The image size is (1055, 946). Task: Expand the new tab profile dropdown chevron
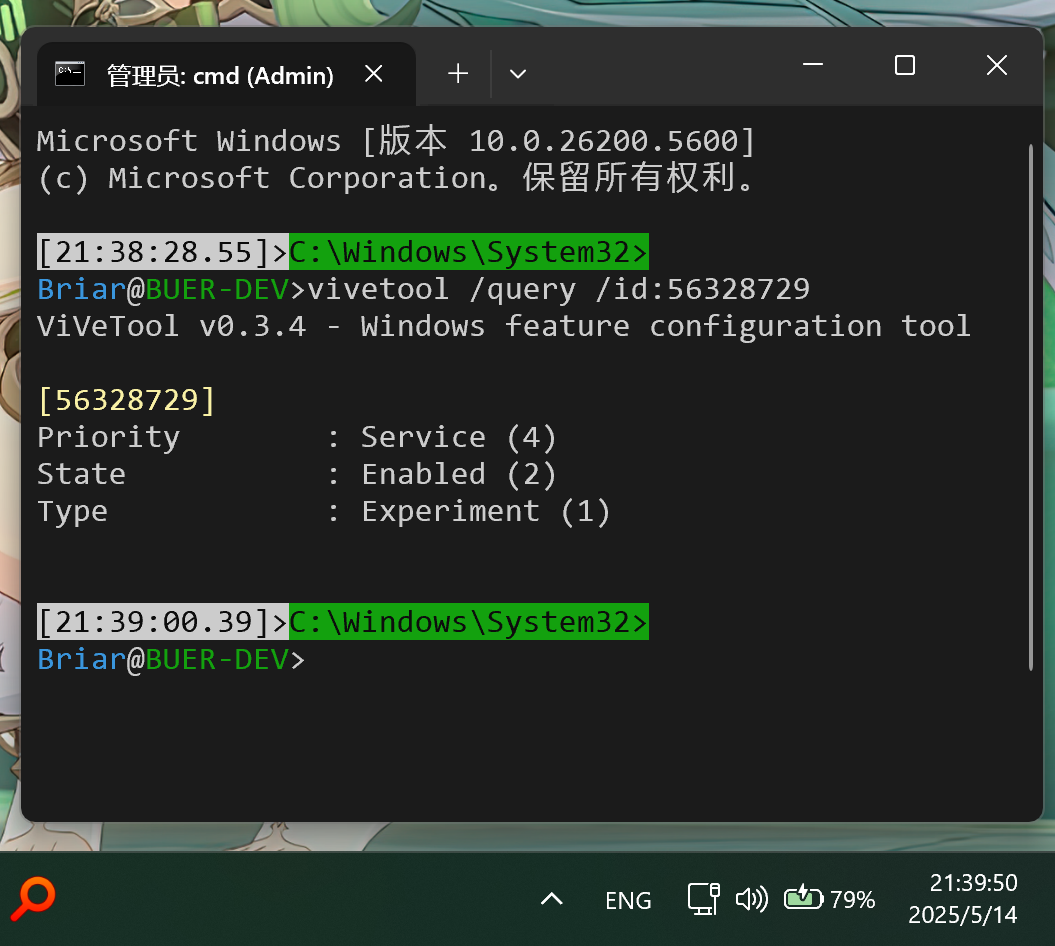coord(517,74)
